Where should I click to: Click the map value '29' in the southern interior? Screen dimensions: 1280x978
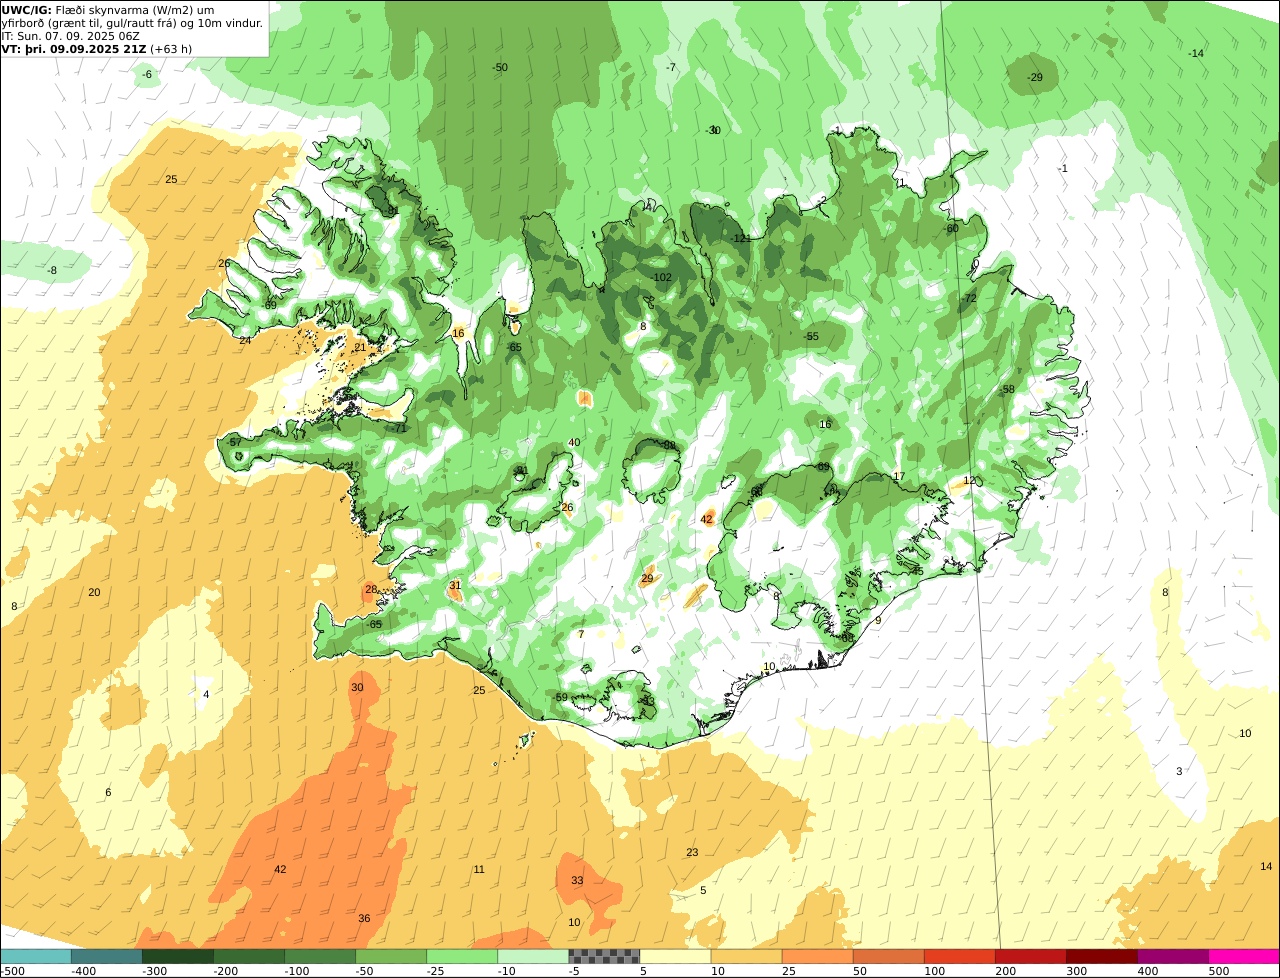pos(647,578)
